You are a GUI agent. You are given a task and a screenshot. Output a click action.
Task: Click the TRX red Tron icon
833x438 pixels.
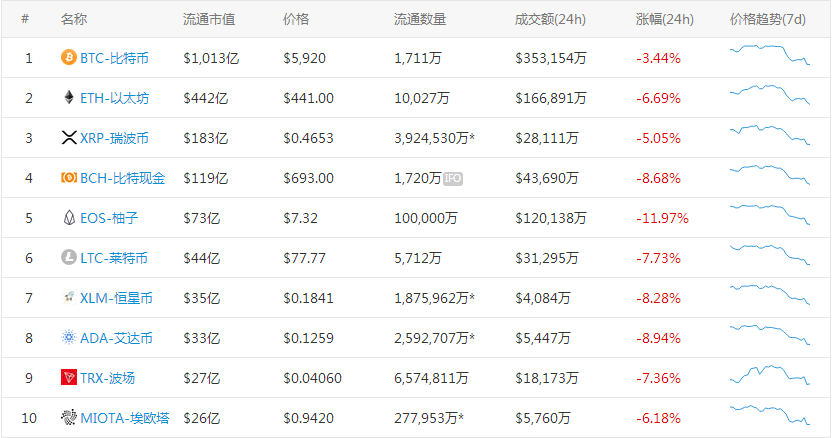click(69, 377)
